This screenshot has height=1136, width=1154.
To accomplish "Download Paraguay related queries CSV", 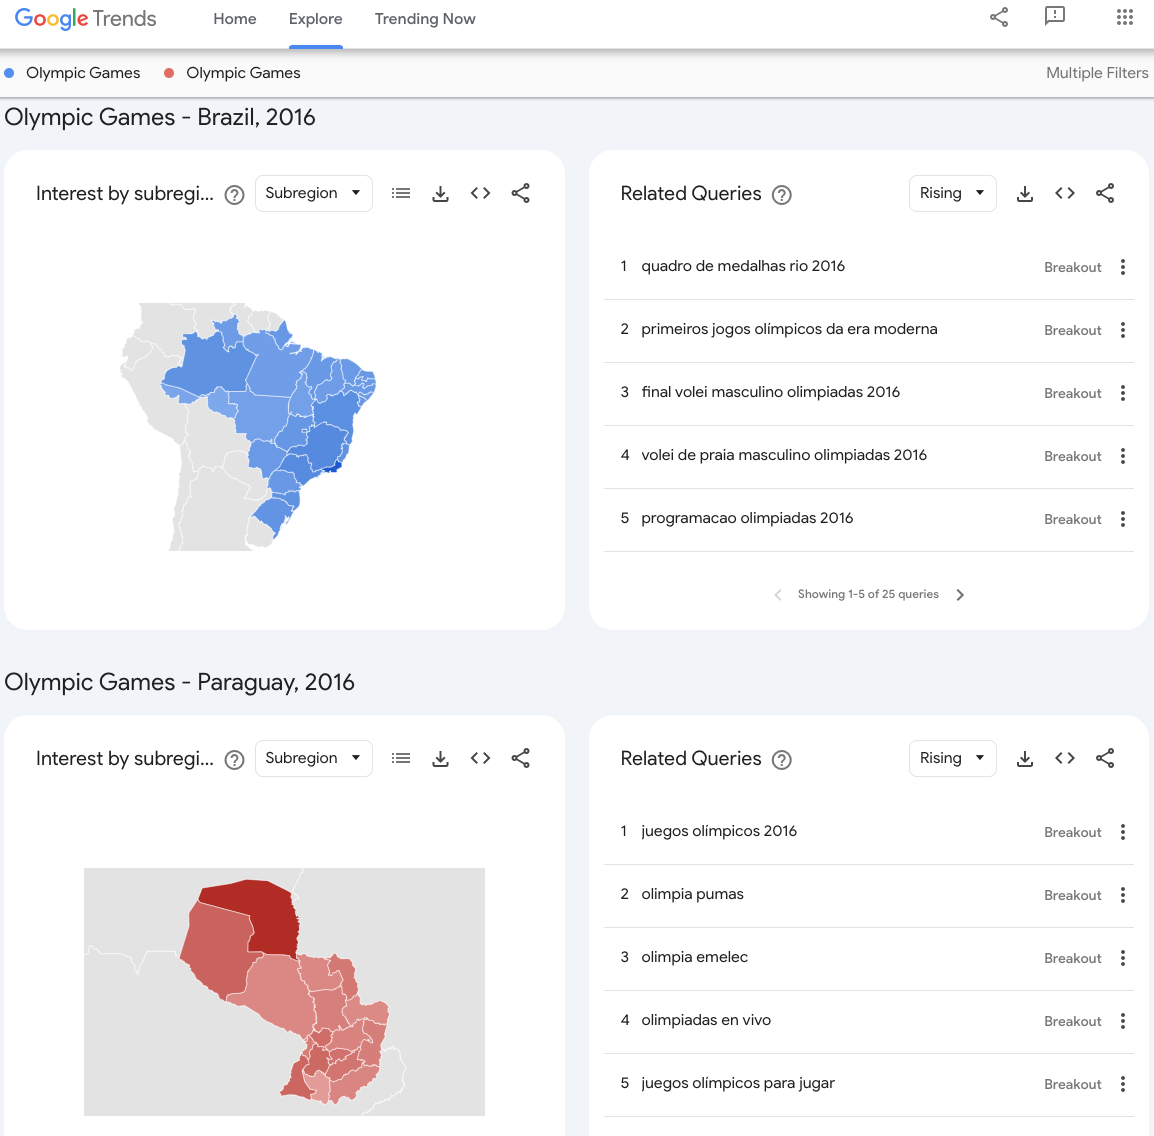I will [x=1024, y=759].
